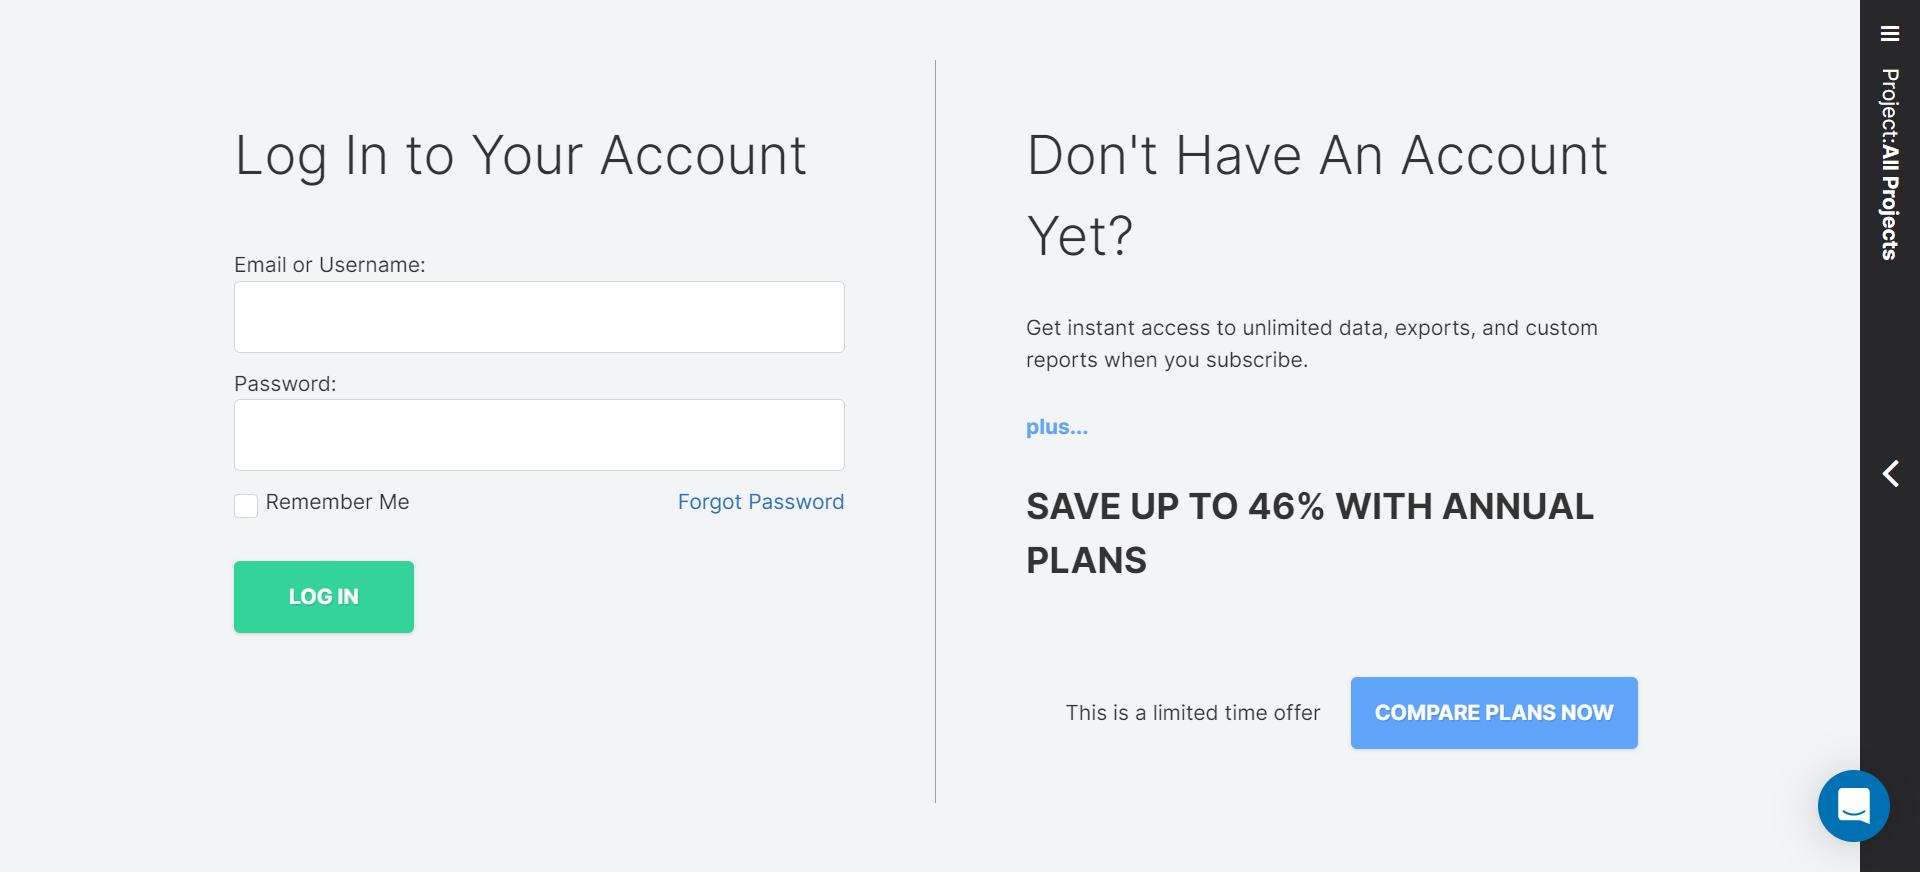Select the Project: All Projects sidebar label
1920x872 pixels.
coord(1889,165)
